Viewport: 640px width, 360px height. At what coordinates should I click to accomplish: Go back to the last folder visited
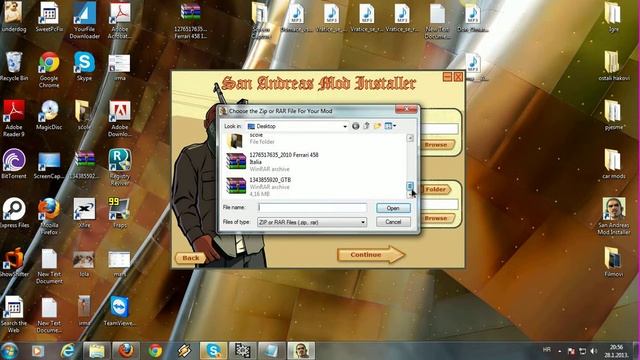click(x=356, y=126)
